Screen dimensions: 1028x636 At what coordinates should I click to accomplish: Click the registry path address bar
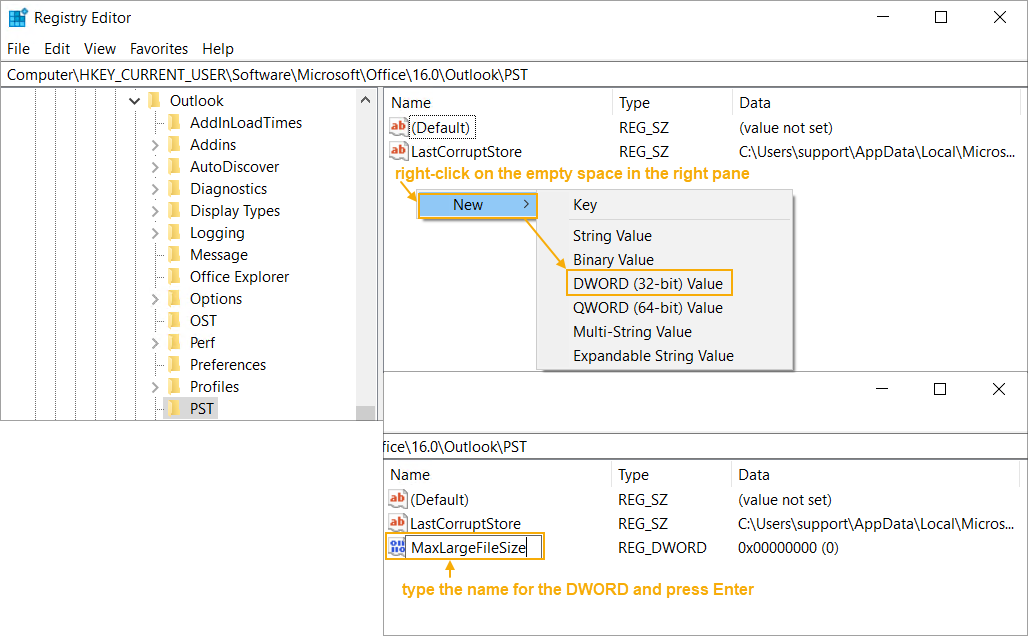(x=514, y=75)
